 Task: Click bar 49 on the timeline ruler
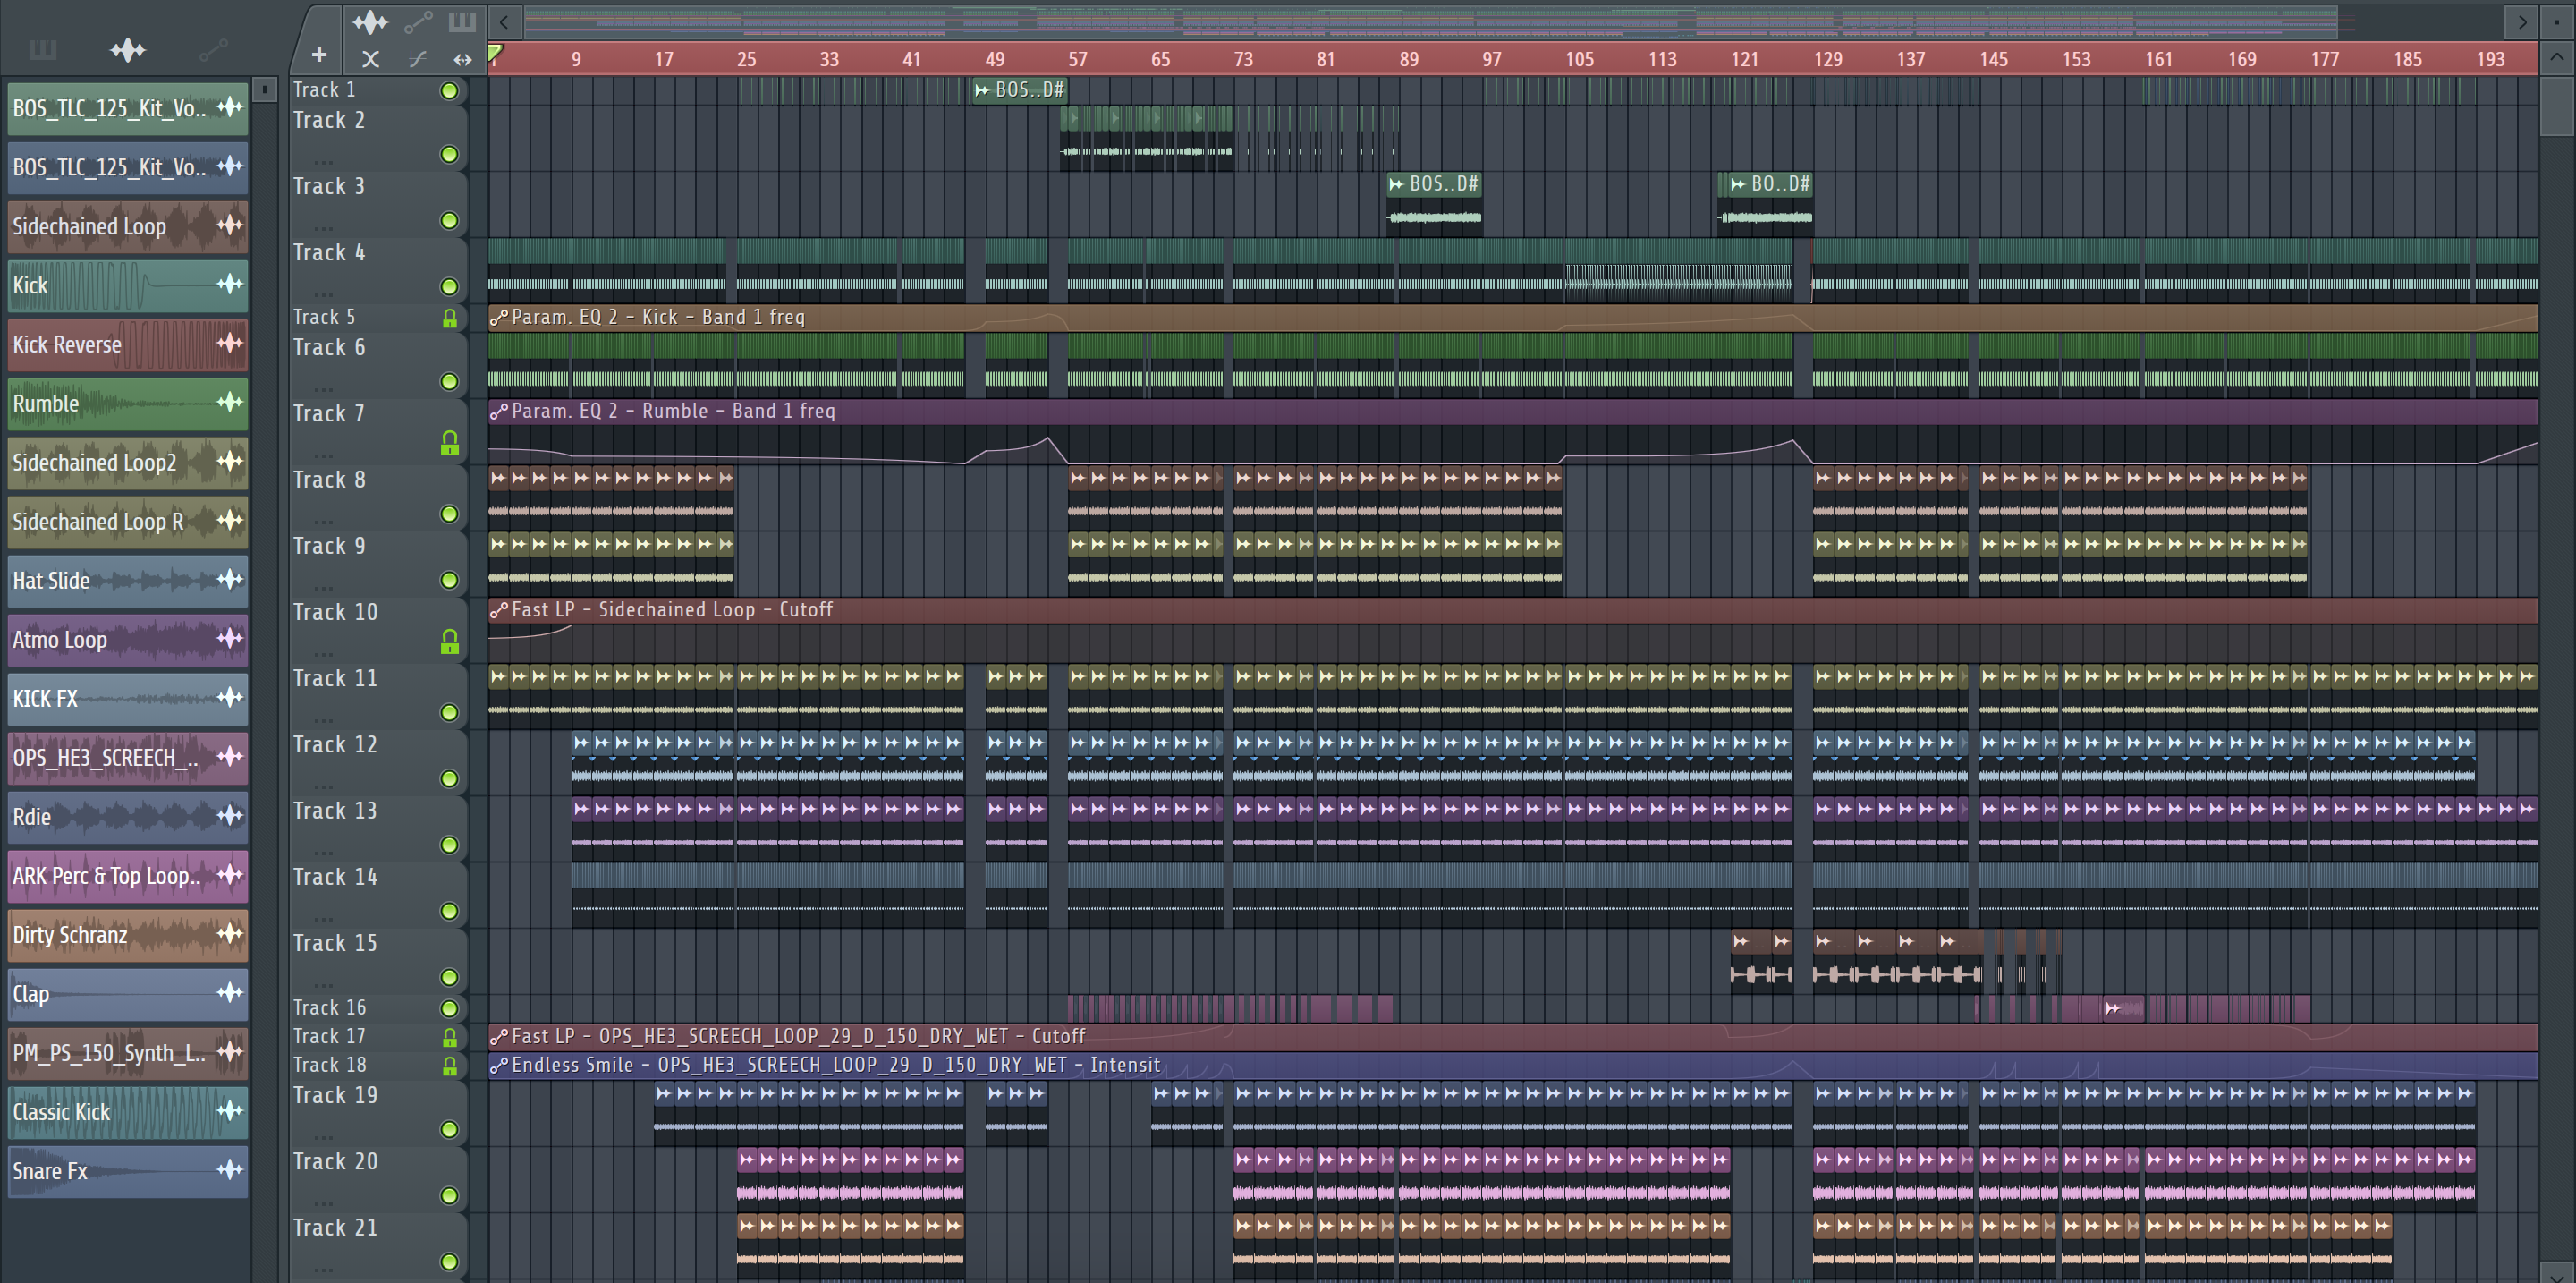[994, 59]
